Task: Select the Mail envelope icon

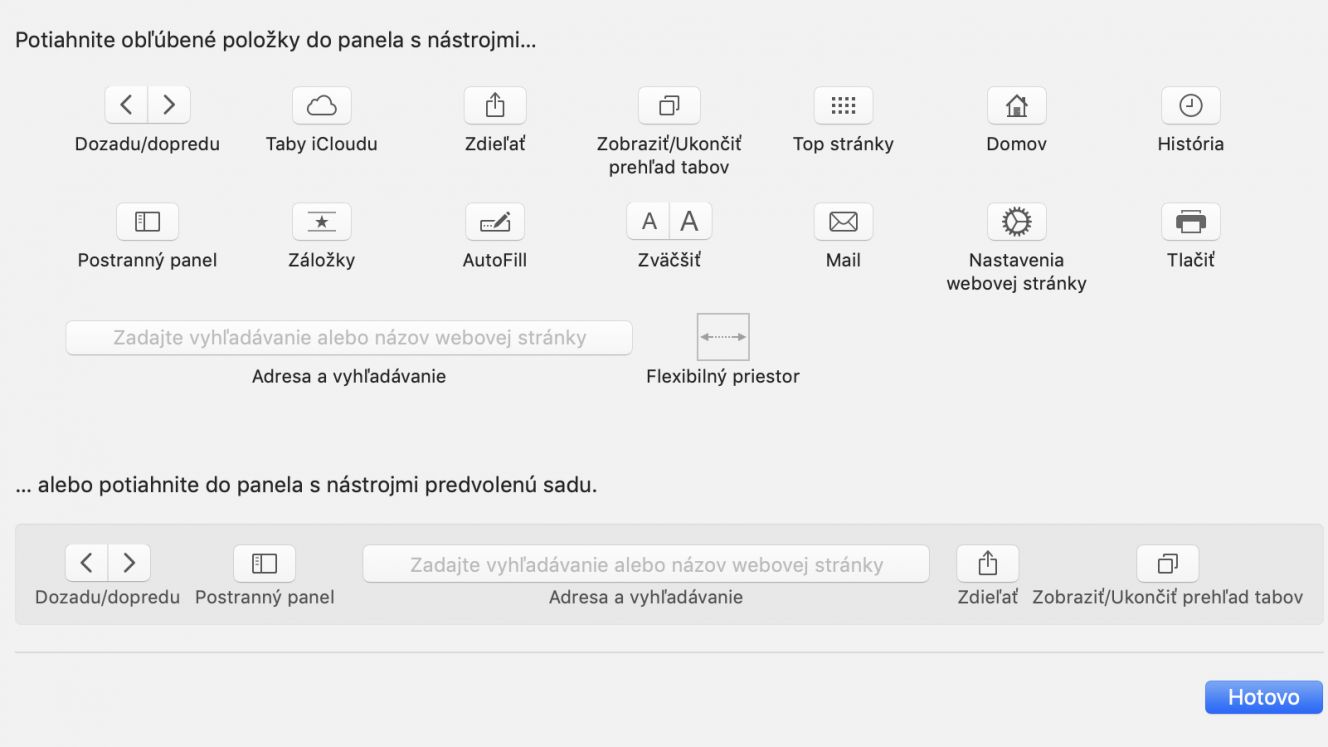Action: pyautogui.click(x=843, y=222)
